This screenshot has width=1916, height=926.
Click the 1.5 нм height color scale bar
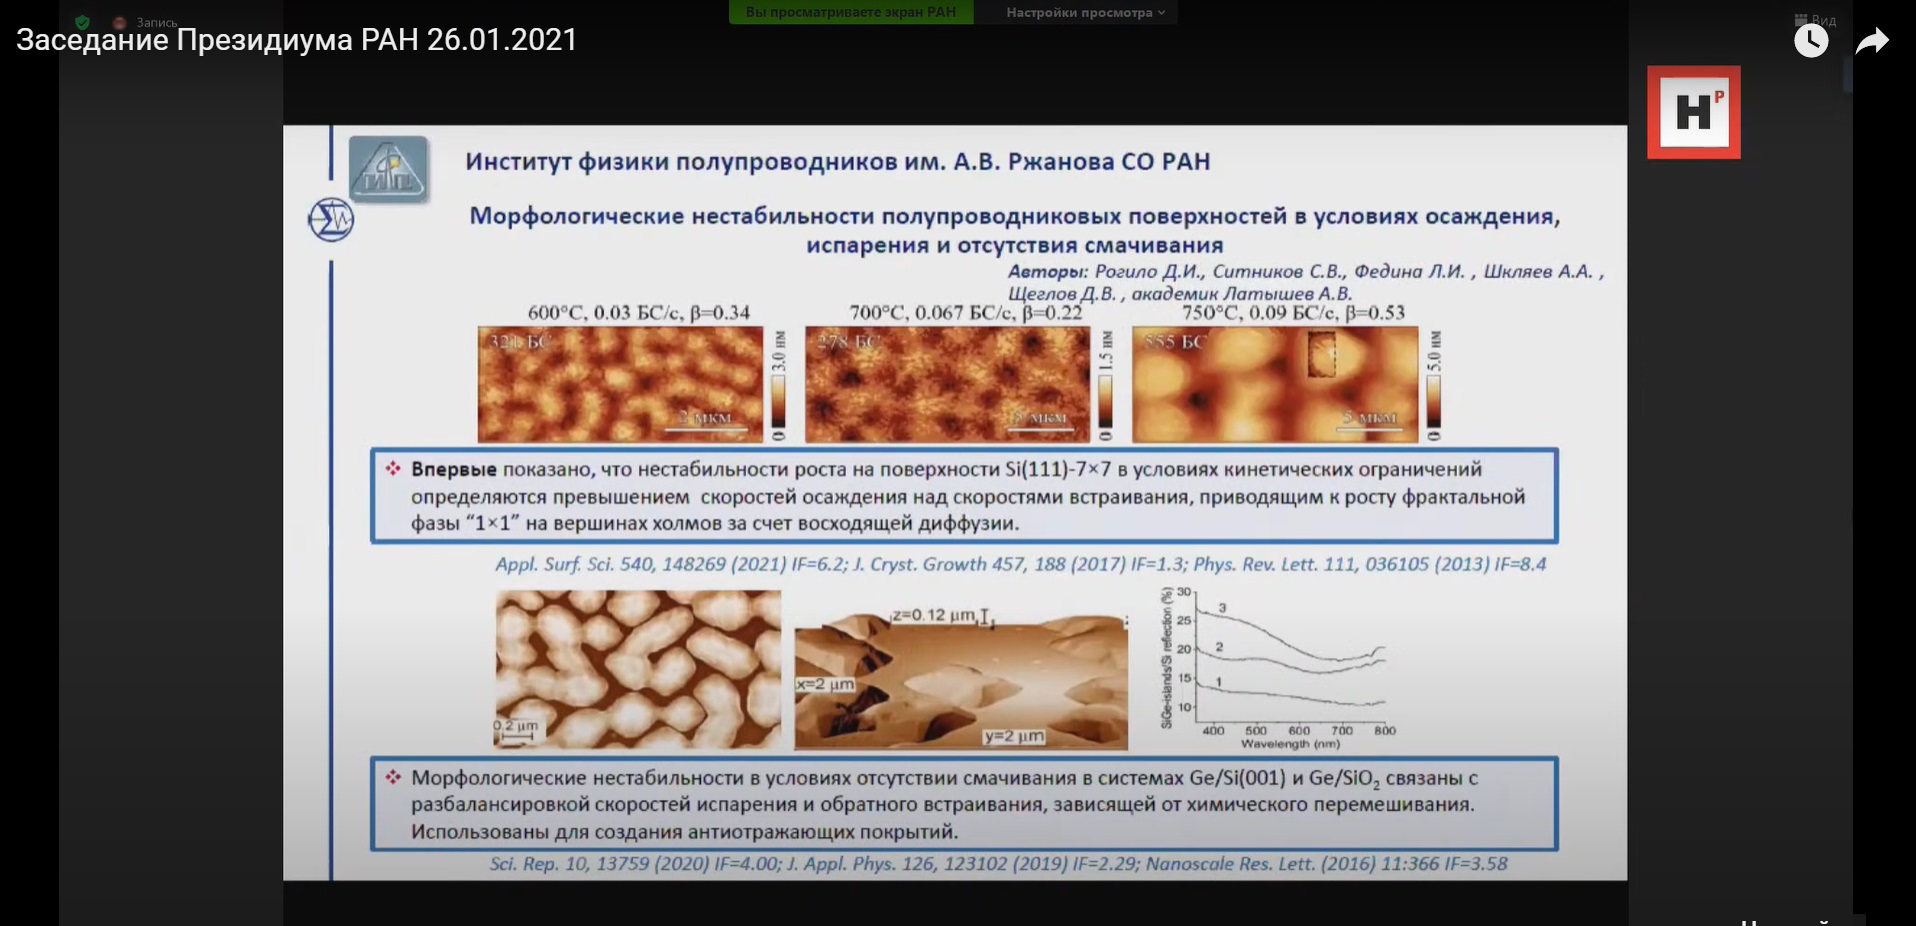pos(1106,387)
